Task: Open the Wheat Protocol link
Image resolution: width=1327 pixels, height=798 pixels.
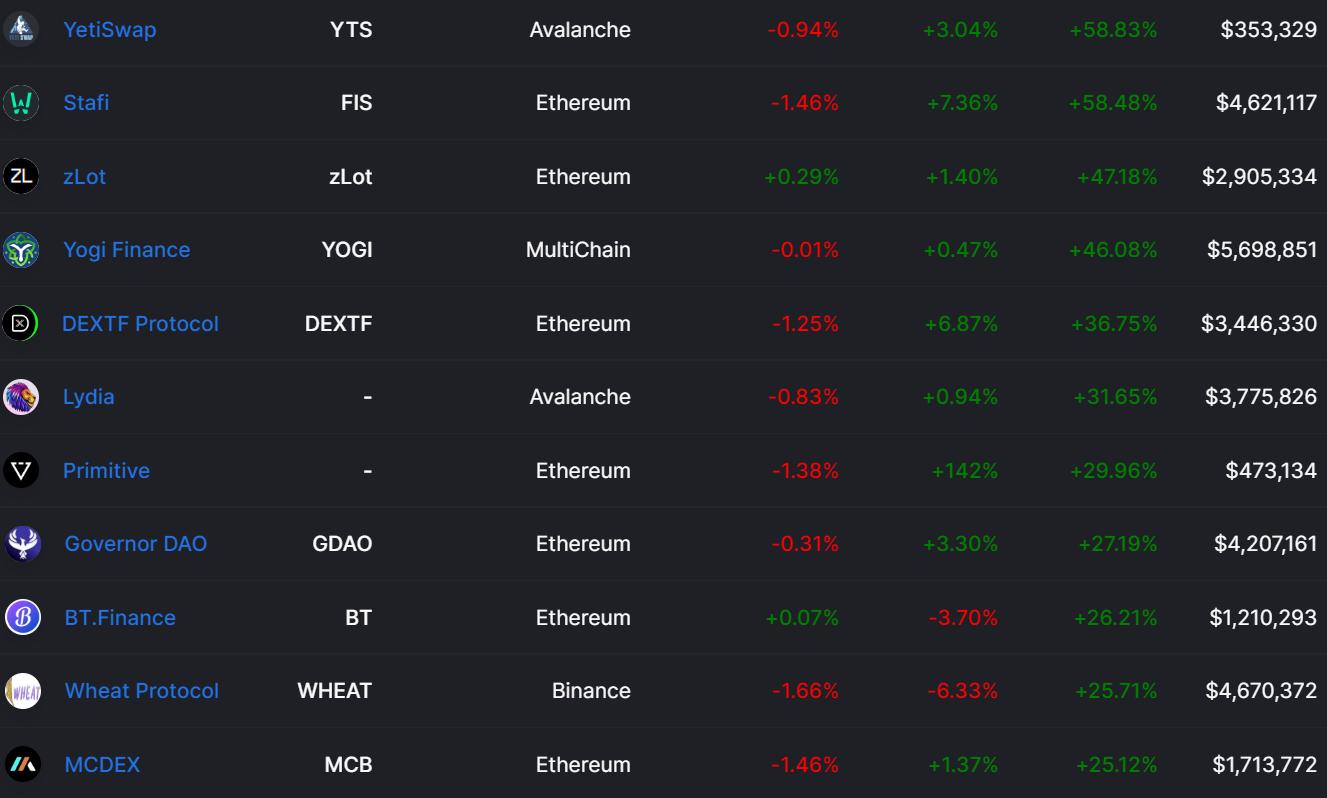Action: pos(142,691)
